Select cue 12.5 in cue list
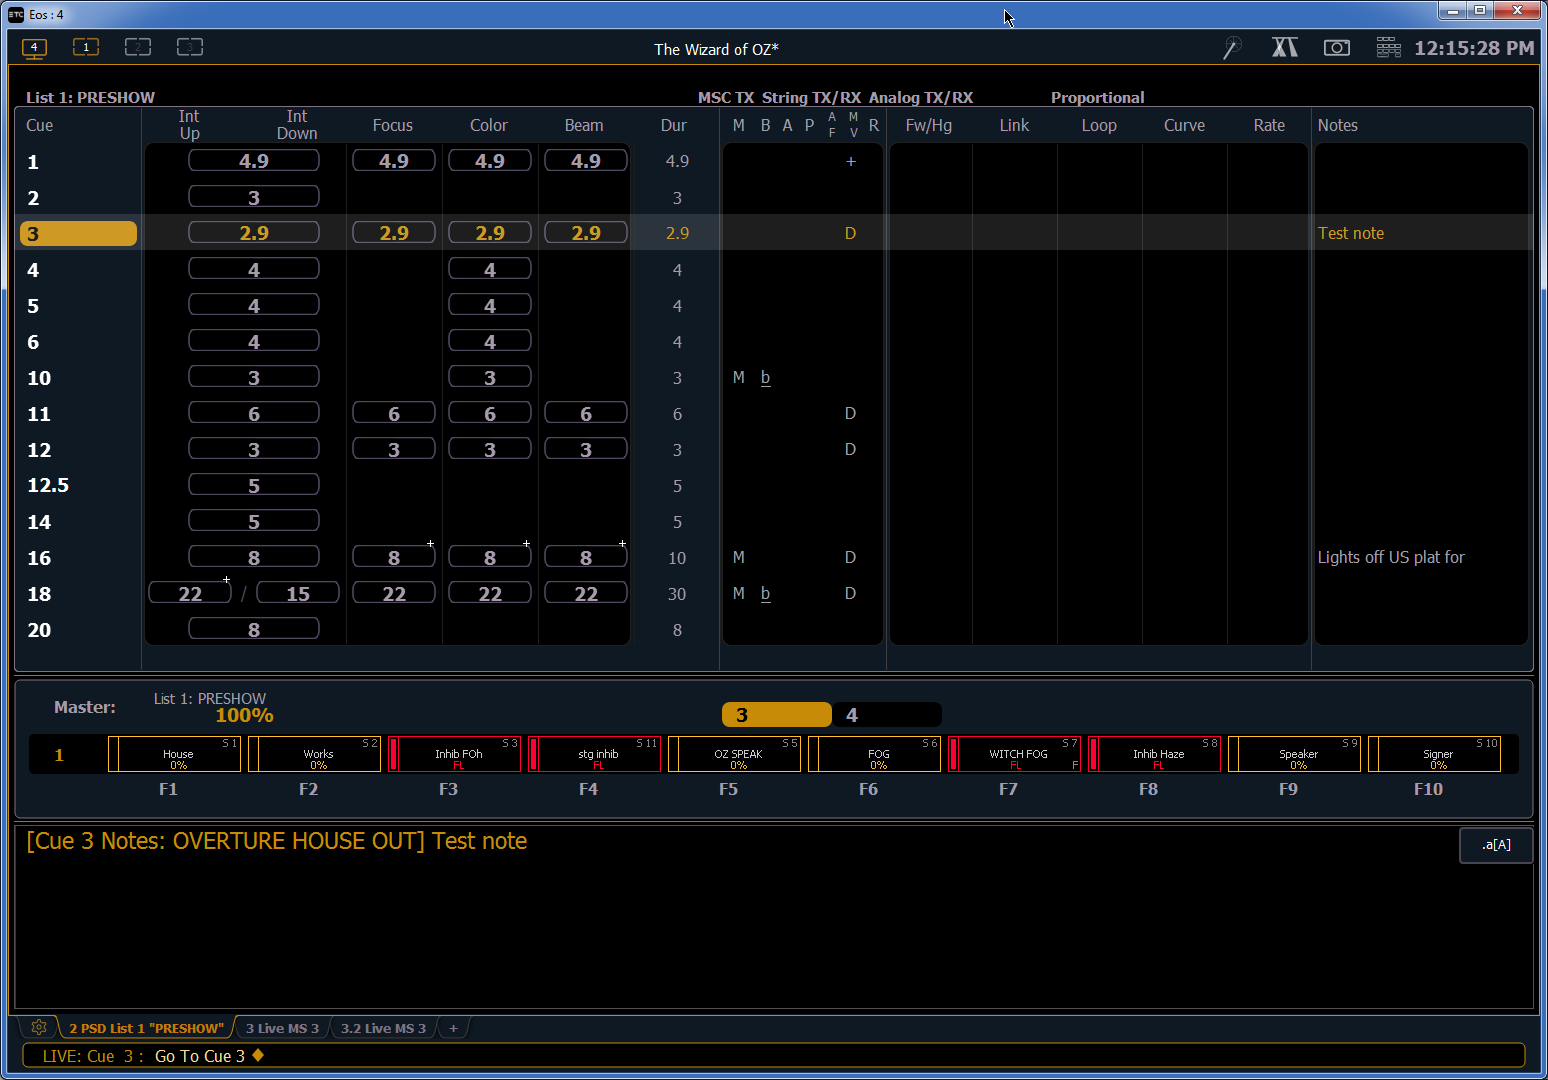Image resolution: width=1548 pixels, height=1080 pixels. [48, 485]
